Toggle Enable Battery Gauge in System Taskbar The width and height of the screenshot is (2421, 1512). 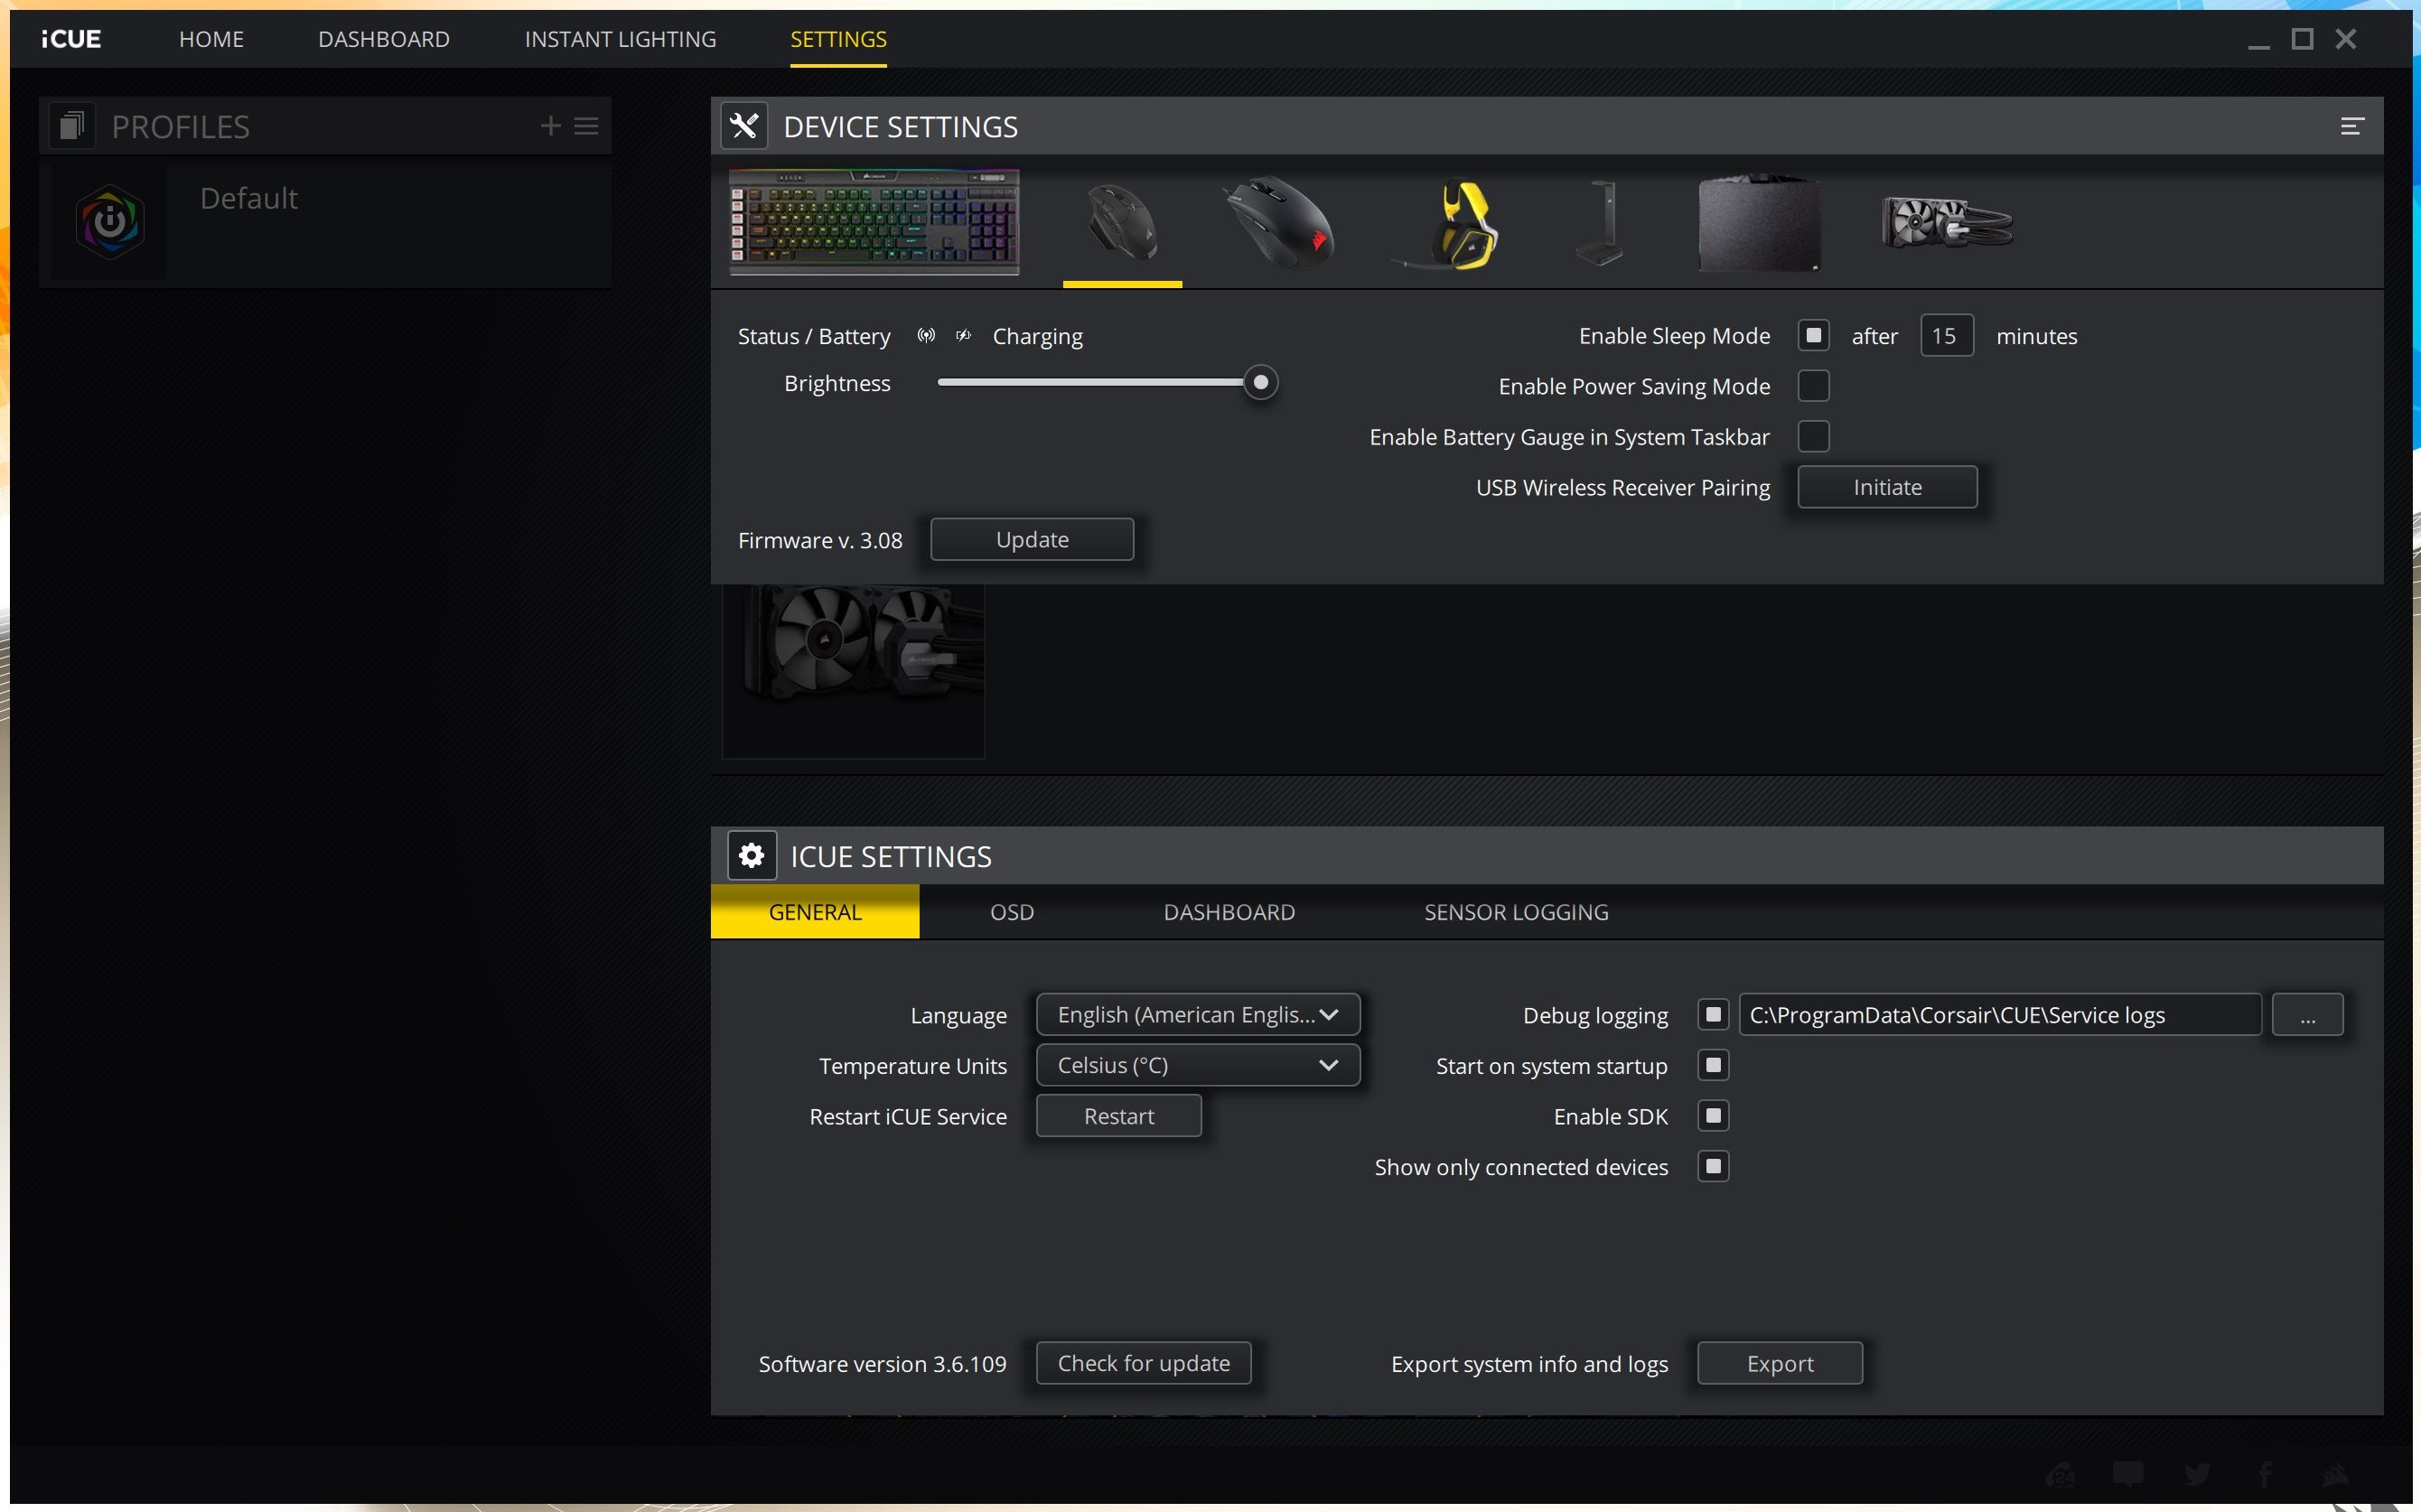coord(1813,436)
